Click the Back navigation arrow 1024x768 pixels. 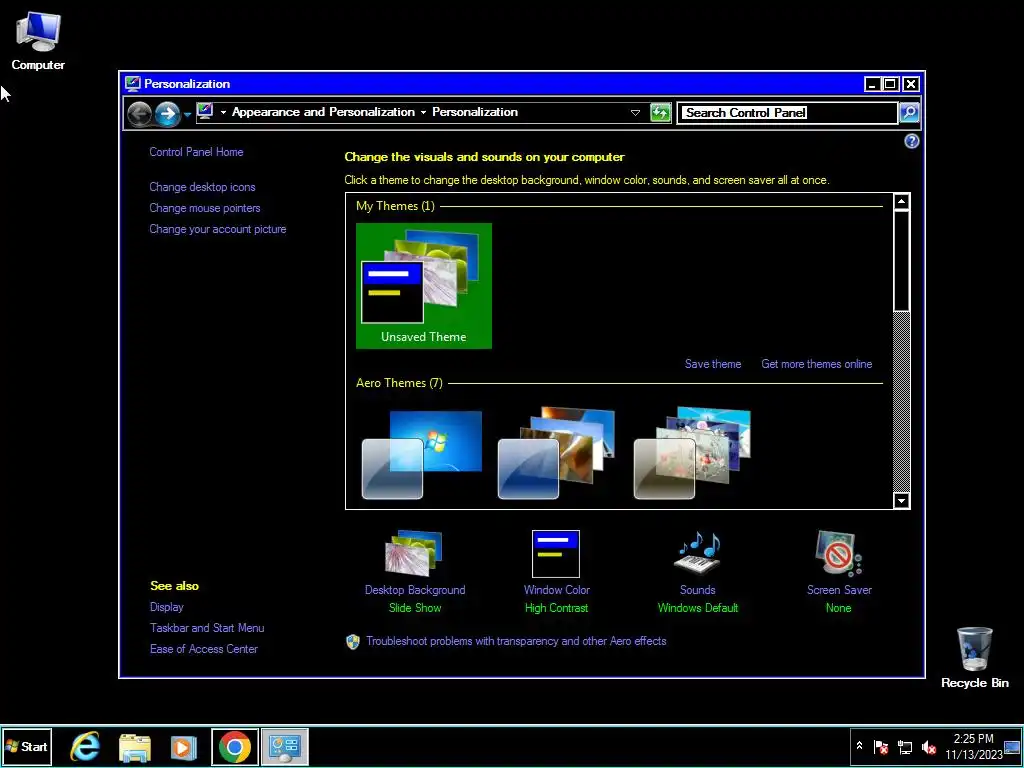pyautogui.click(x=139, y=114)
